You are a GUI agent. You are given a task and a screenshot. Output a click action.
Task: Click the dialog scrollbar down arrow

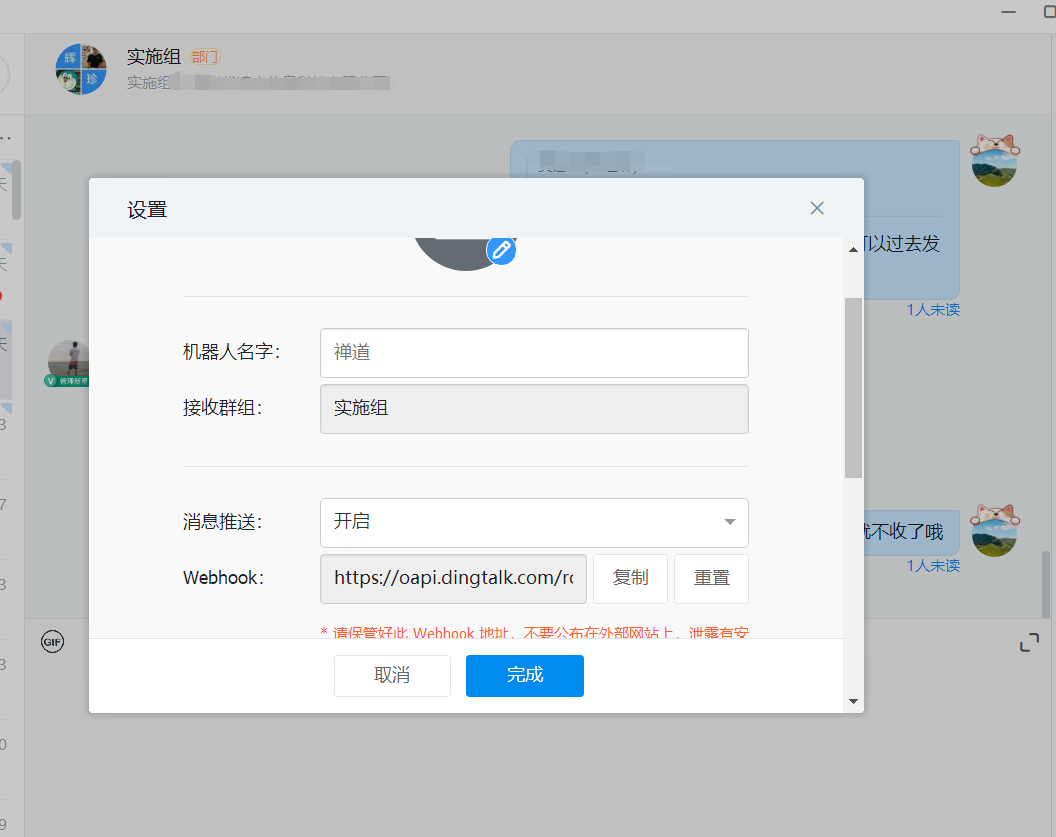[853, 701]
